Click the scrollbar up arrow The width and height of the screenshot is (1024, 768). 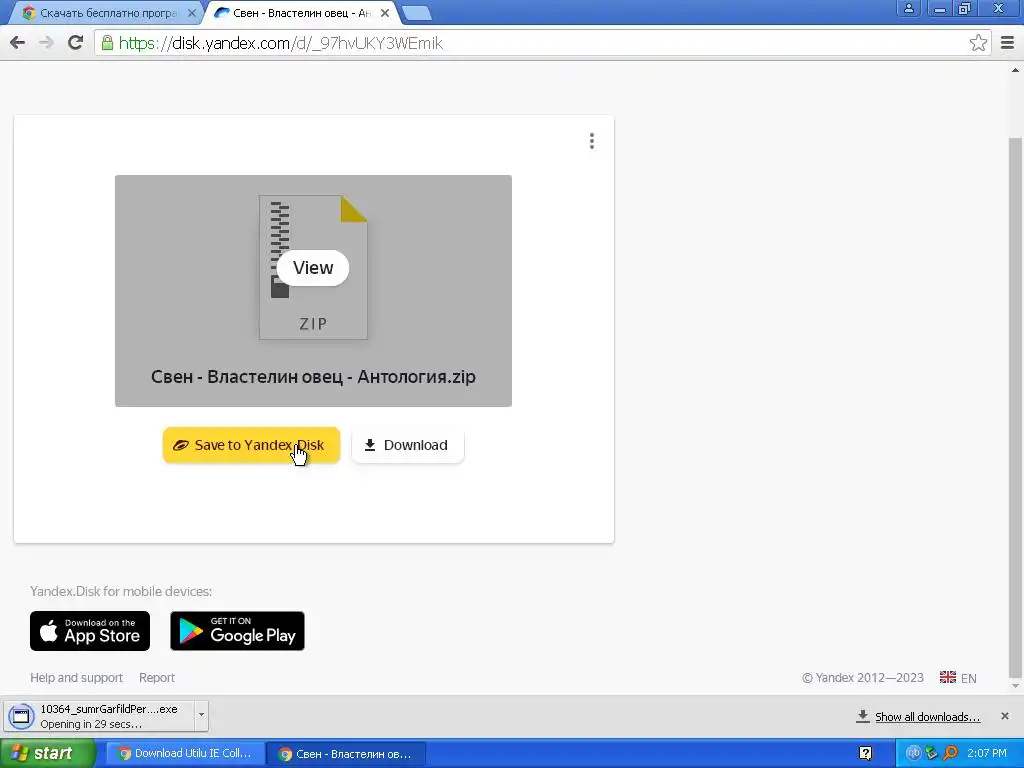click(x=1015, y=70)
